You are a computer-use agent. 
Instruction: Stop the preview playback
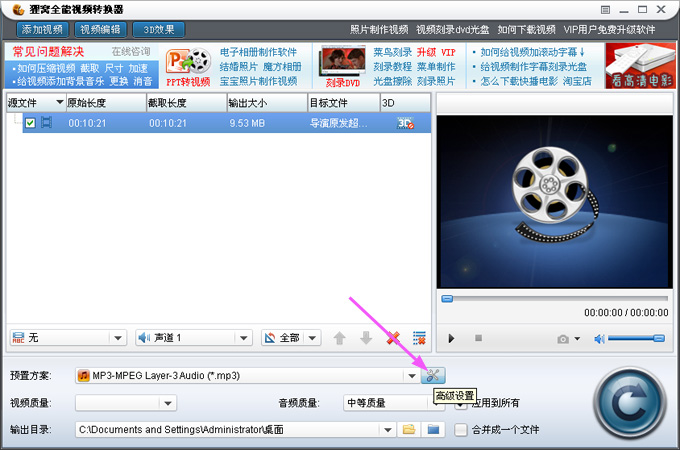pos(478,338)
